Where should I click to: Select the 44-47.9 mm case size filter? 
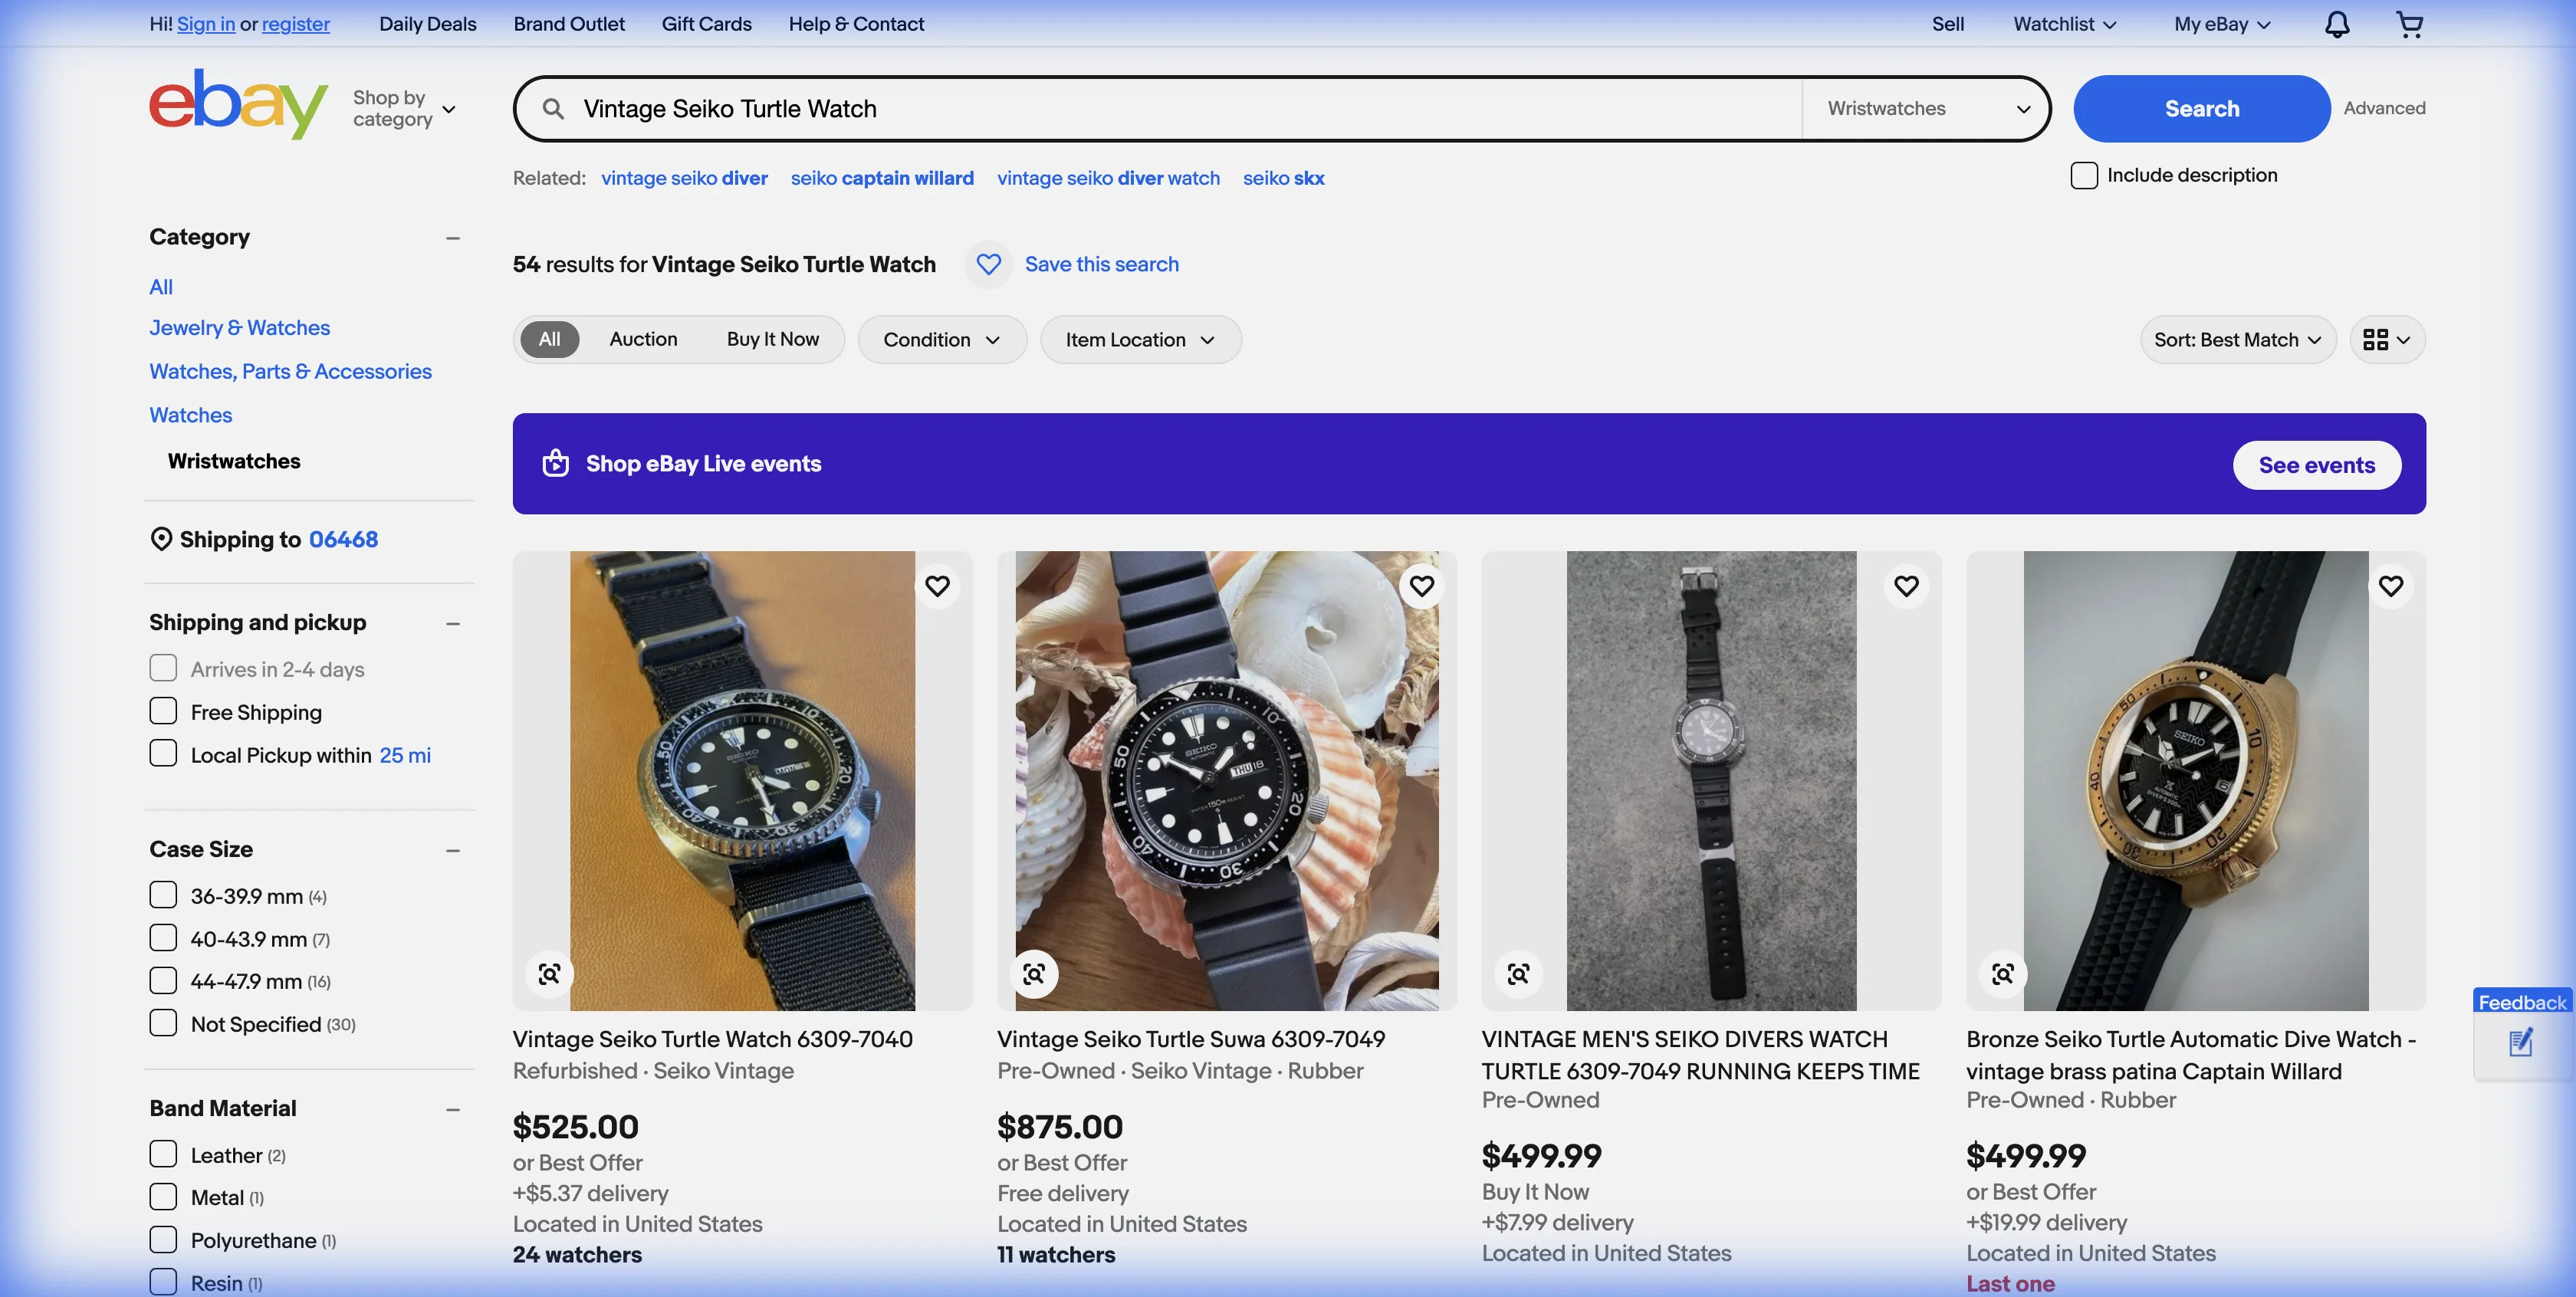pyautogui.click(x=163, y=980)
